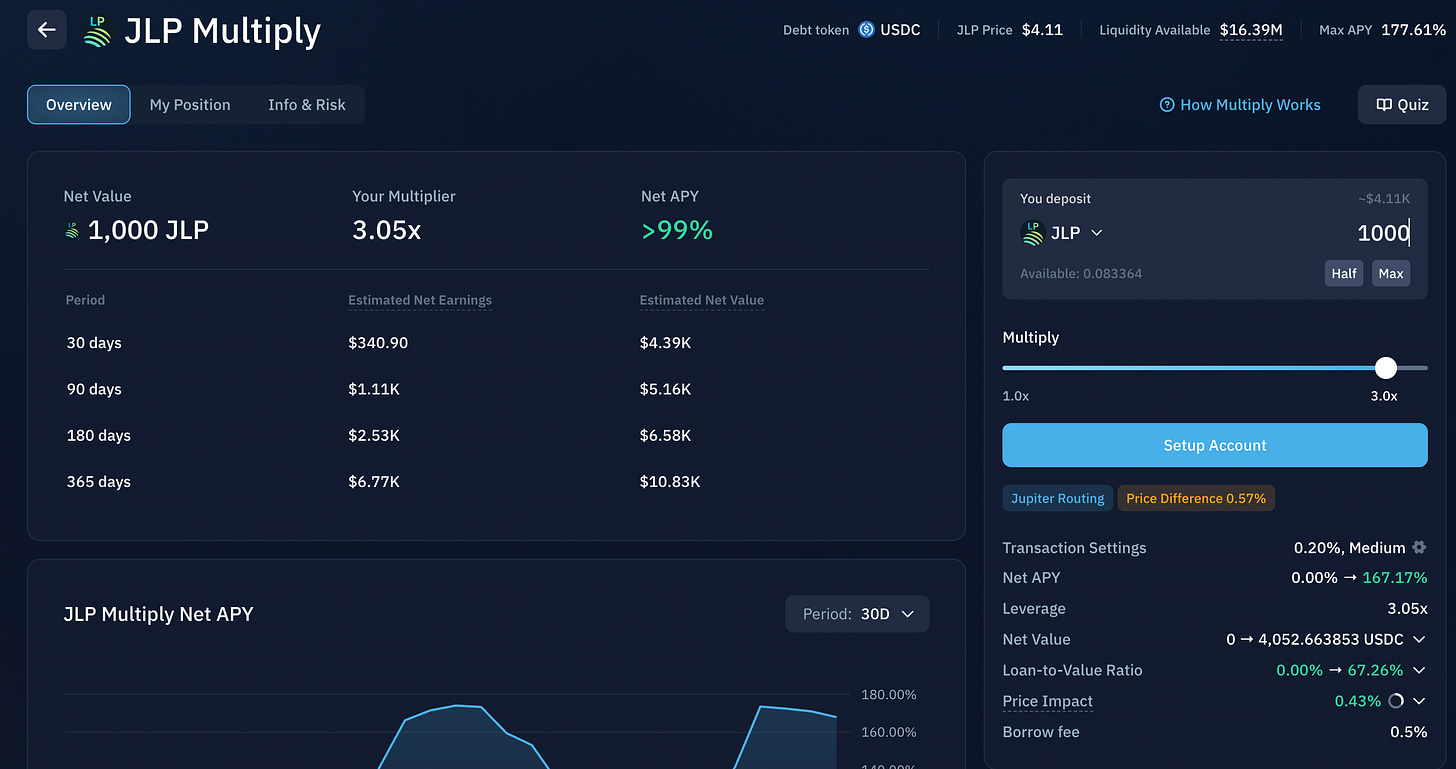This screenshot has width=1456, height=769.
Task: Click the JLP Price $4.11 value
Action: click(1042, 30)
